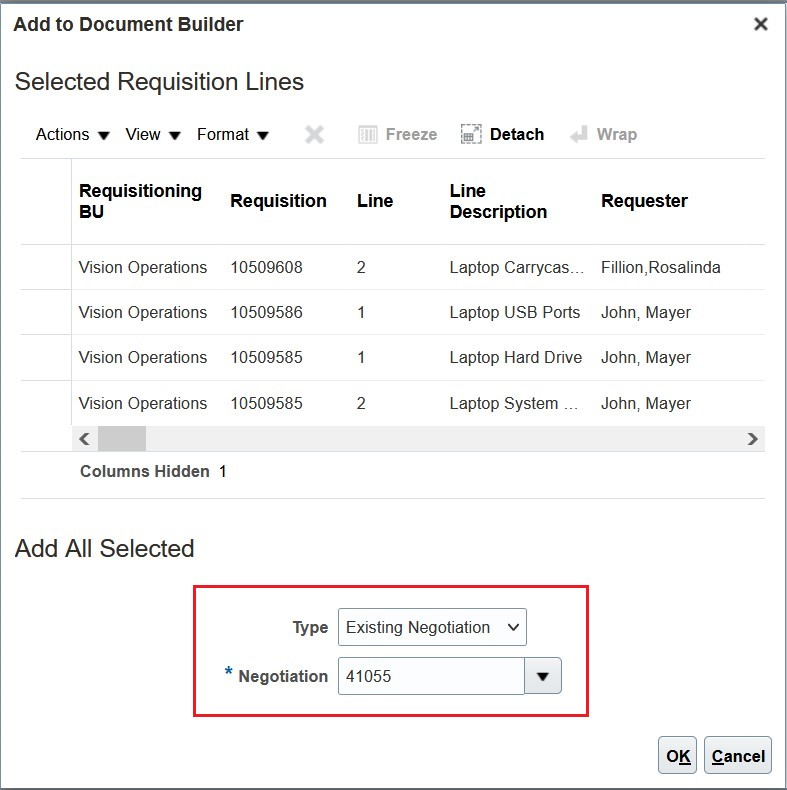Screen dimensions: 787x790
Task: Click the Wrap text icon
Action: point(579,135)
